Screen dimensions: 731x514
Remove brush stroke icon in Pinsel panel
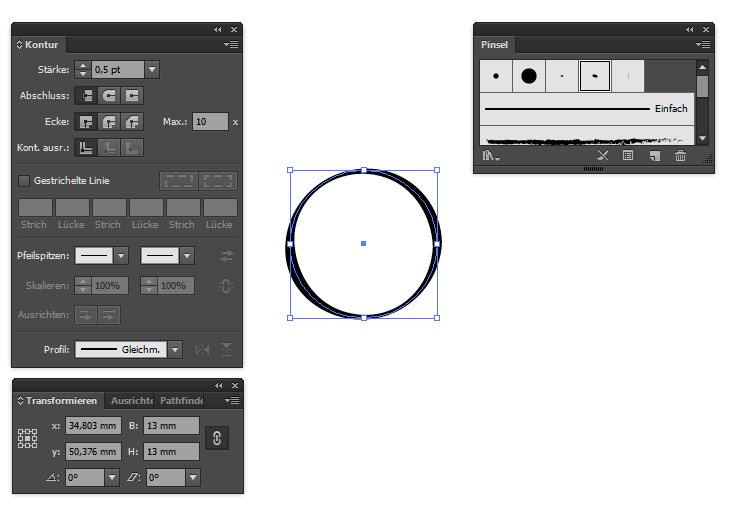pos(602,156)
